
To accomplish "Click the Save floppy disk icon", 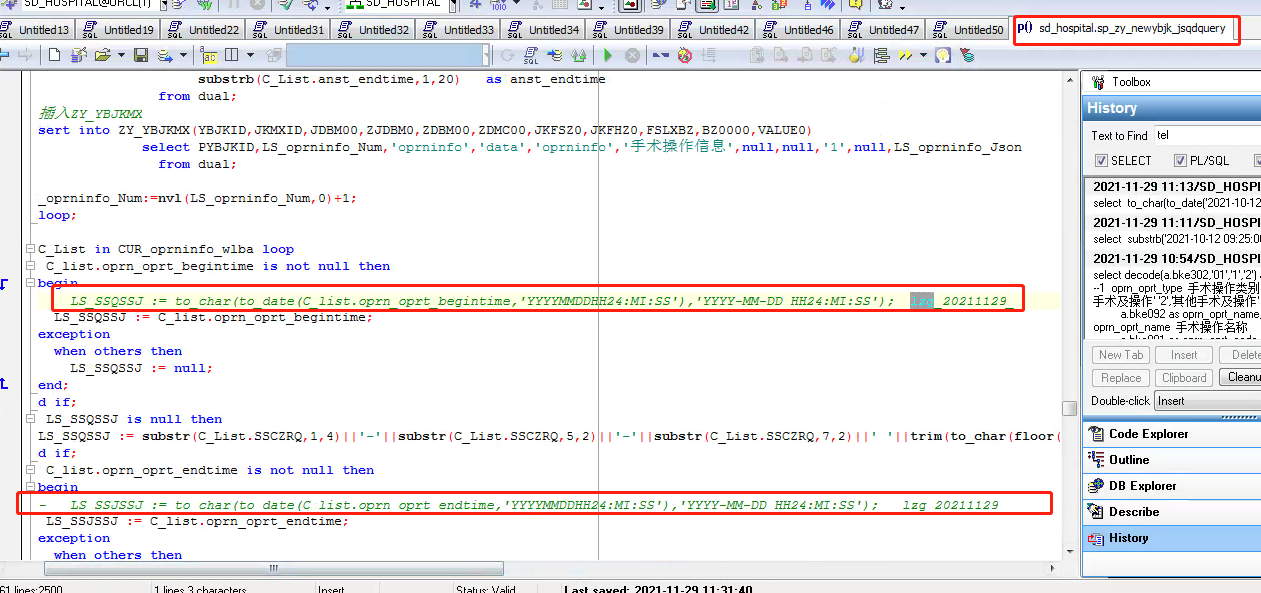I will click(x=141, y=55).
